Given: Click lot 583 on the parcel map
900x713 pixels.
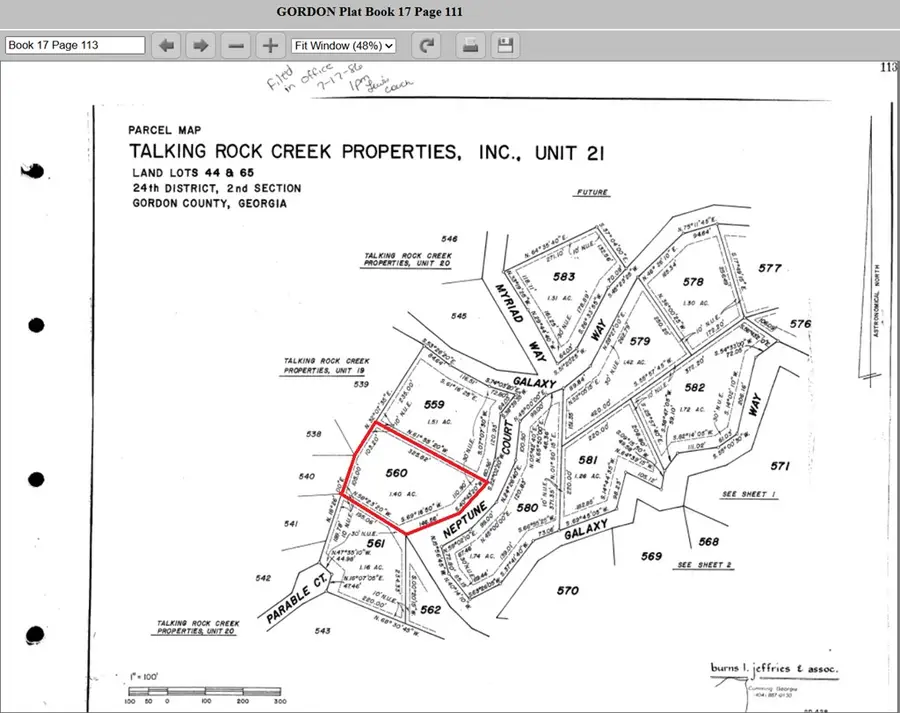Looking at the screenshot, I should coord(562,276).
